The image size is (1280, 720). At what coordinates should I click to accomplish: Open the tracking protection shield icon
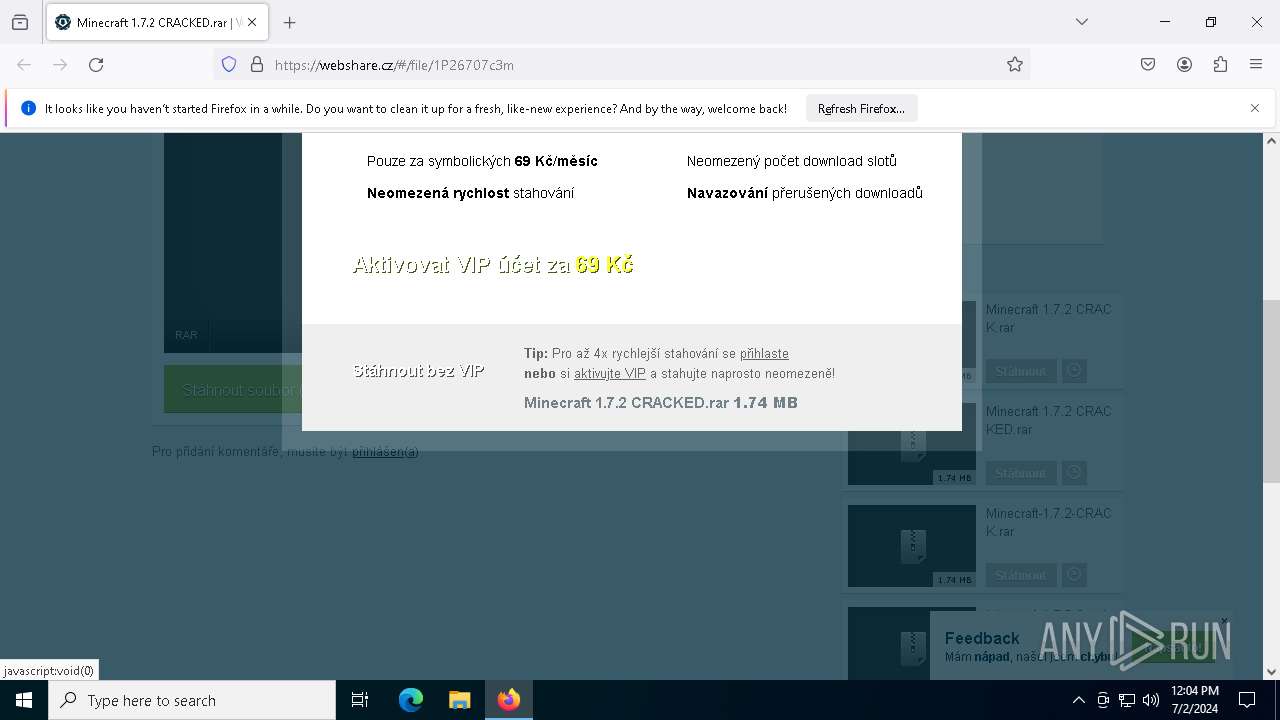pyautogui.click(x=229, y=65)
